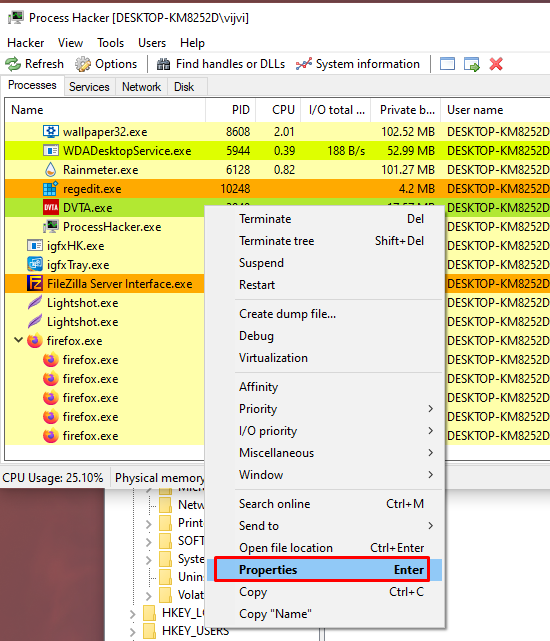Image resolution: width=550 pixels, height=641 pixels.
Task: Select Restart in the context menu
Action: pos(324,285)
